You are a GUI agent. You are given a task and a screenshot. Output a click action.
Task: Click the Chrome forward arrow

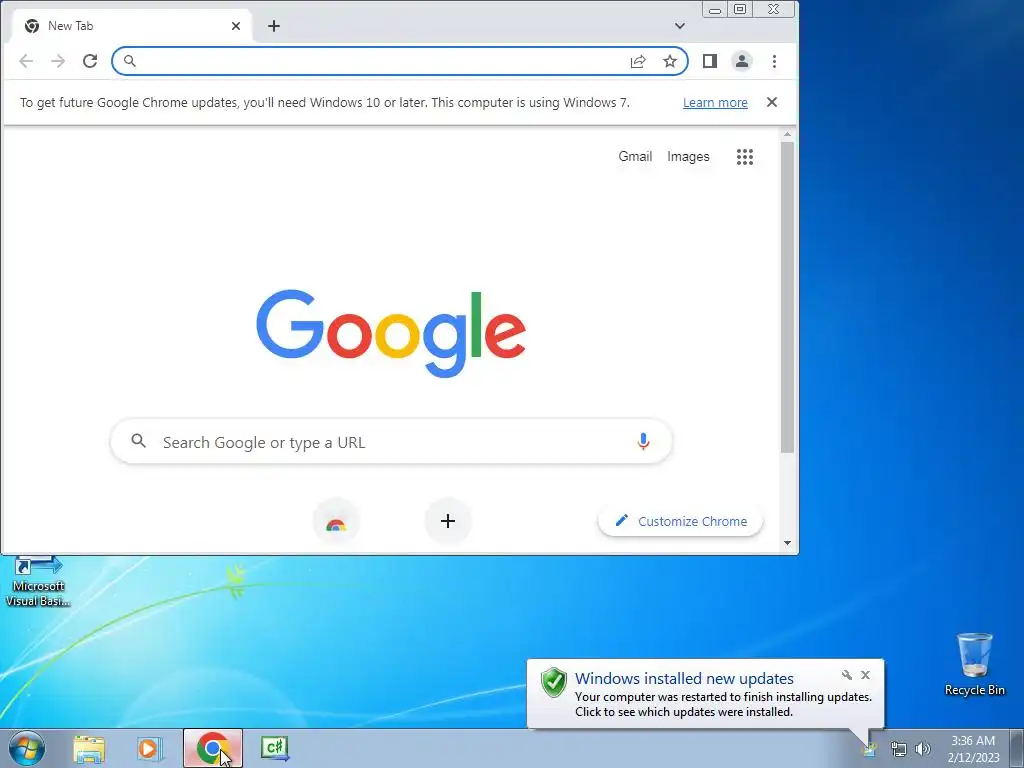point(58,61)
